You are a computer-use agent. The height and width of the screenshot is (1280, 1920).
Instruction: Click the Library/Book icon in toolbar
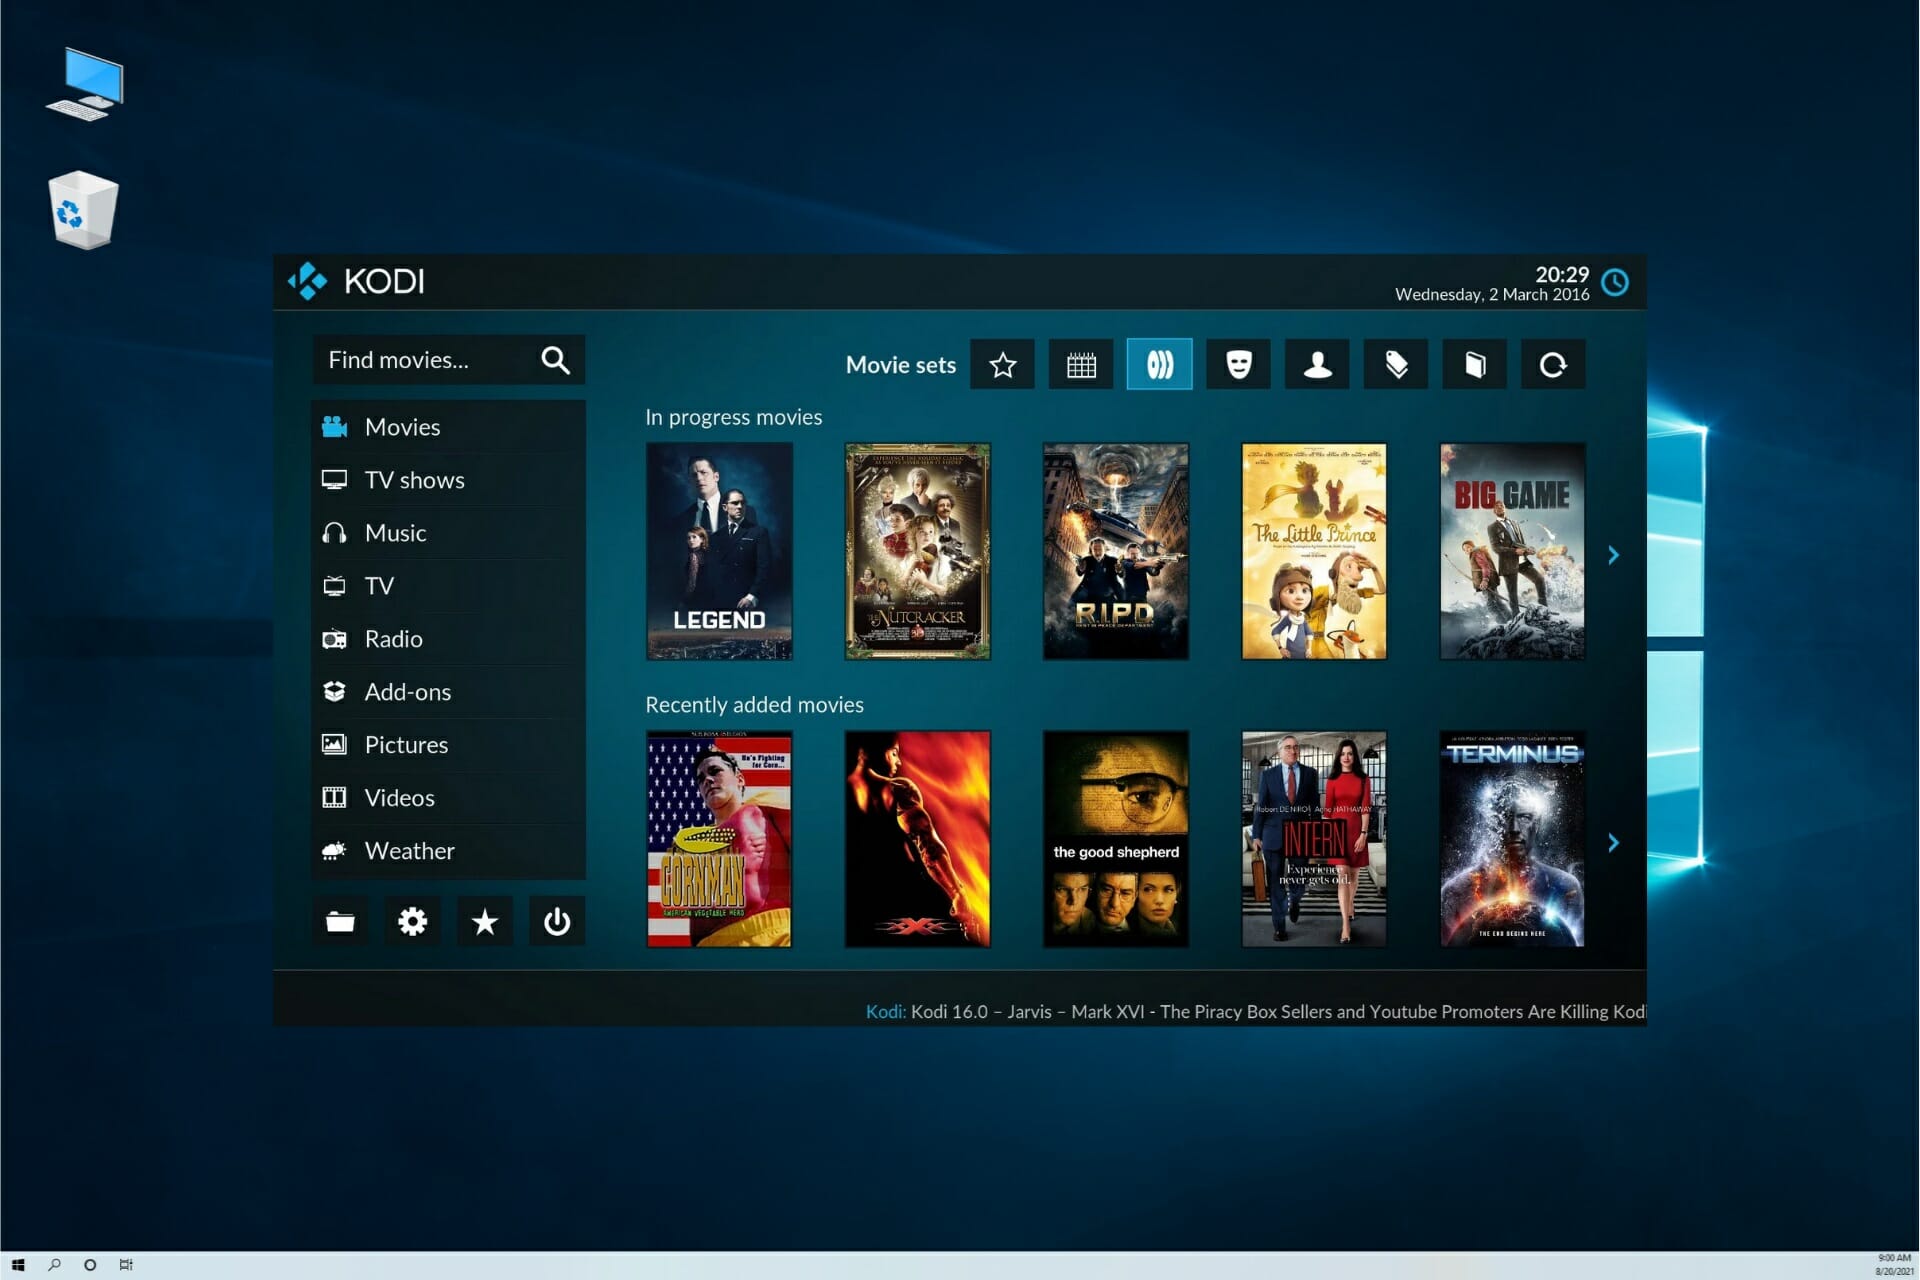[x=1476, y=364]
